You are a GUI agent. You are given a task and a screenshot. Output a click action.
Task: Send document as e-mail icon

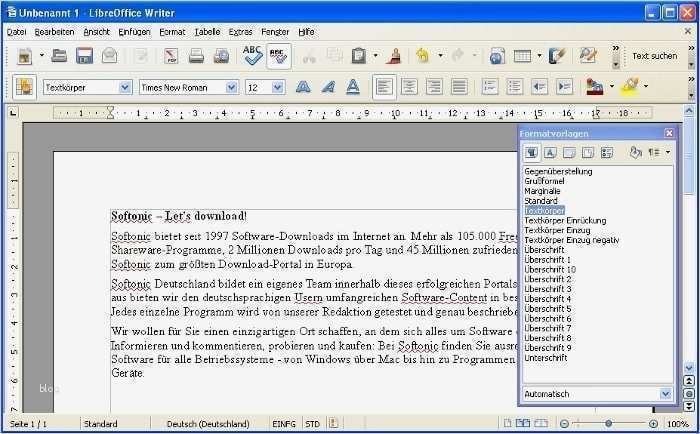pyautogui.click(x=109, y=56)
